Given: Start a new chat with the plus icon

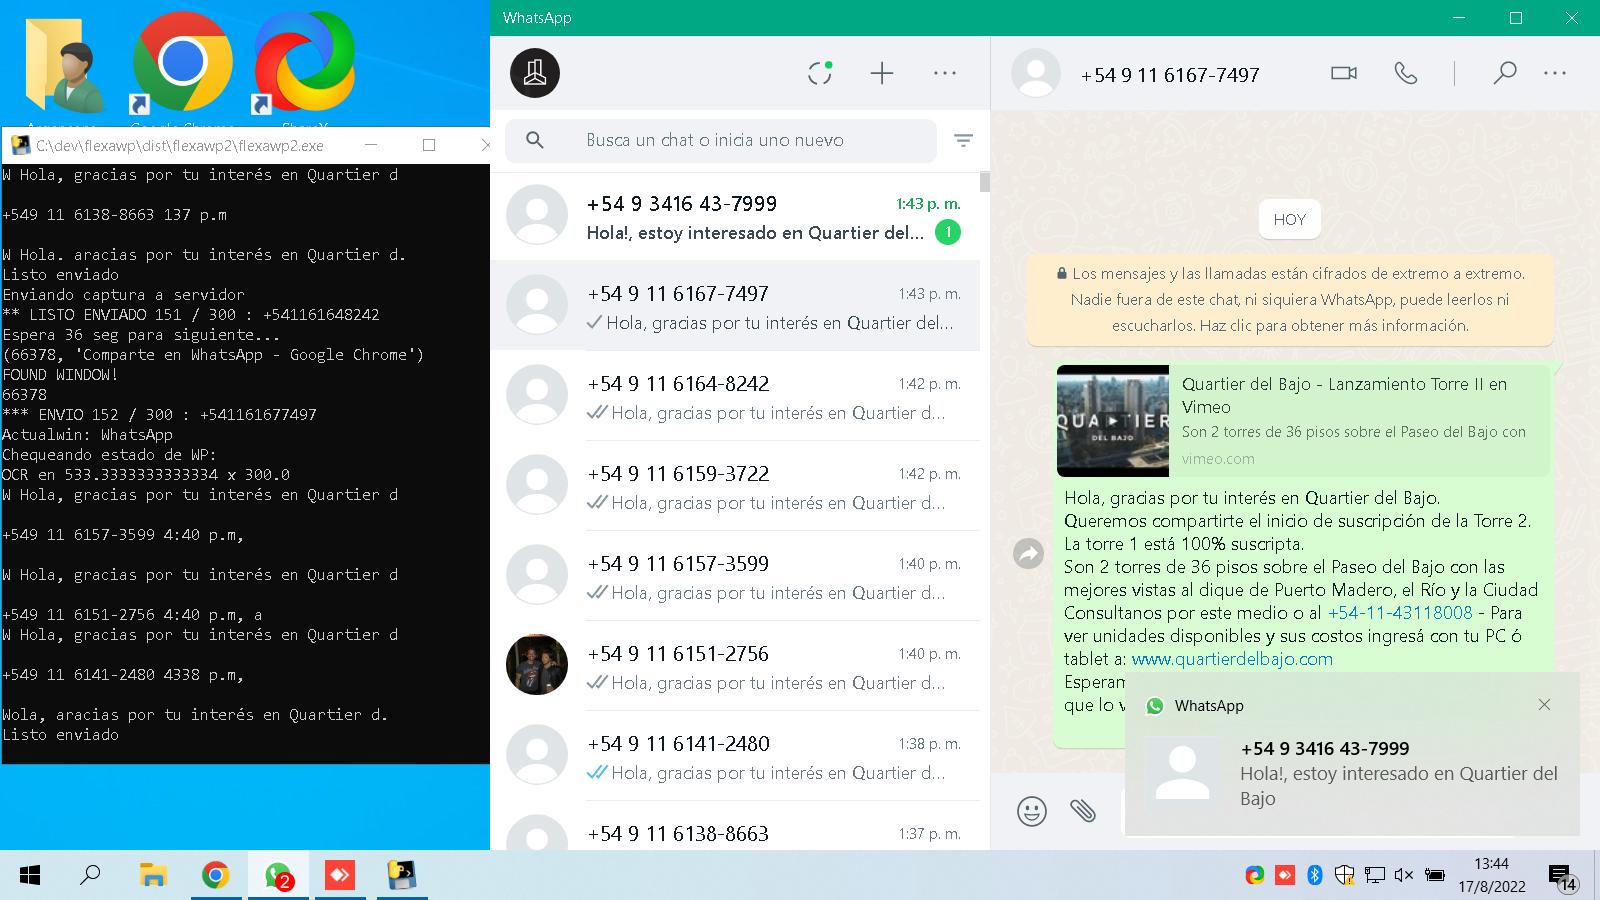Looking at the screenshot, I should (882, 73).
